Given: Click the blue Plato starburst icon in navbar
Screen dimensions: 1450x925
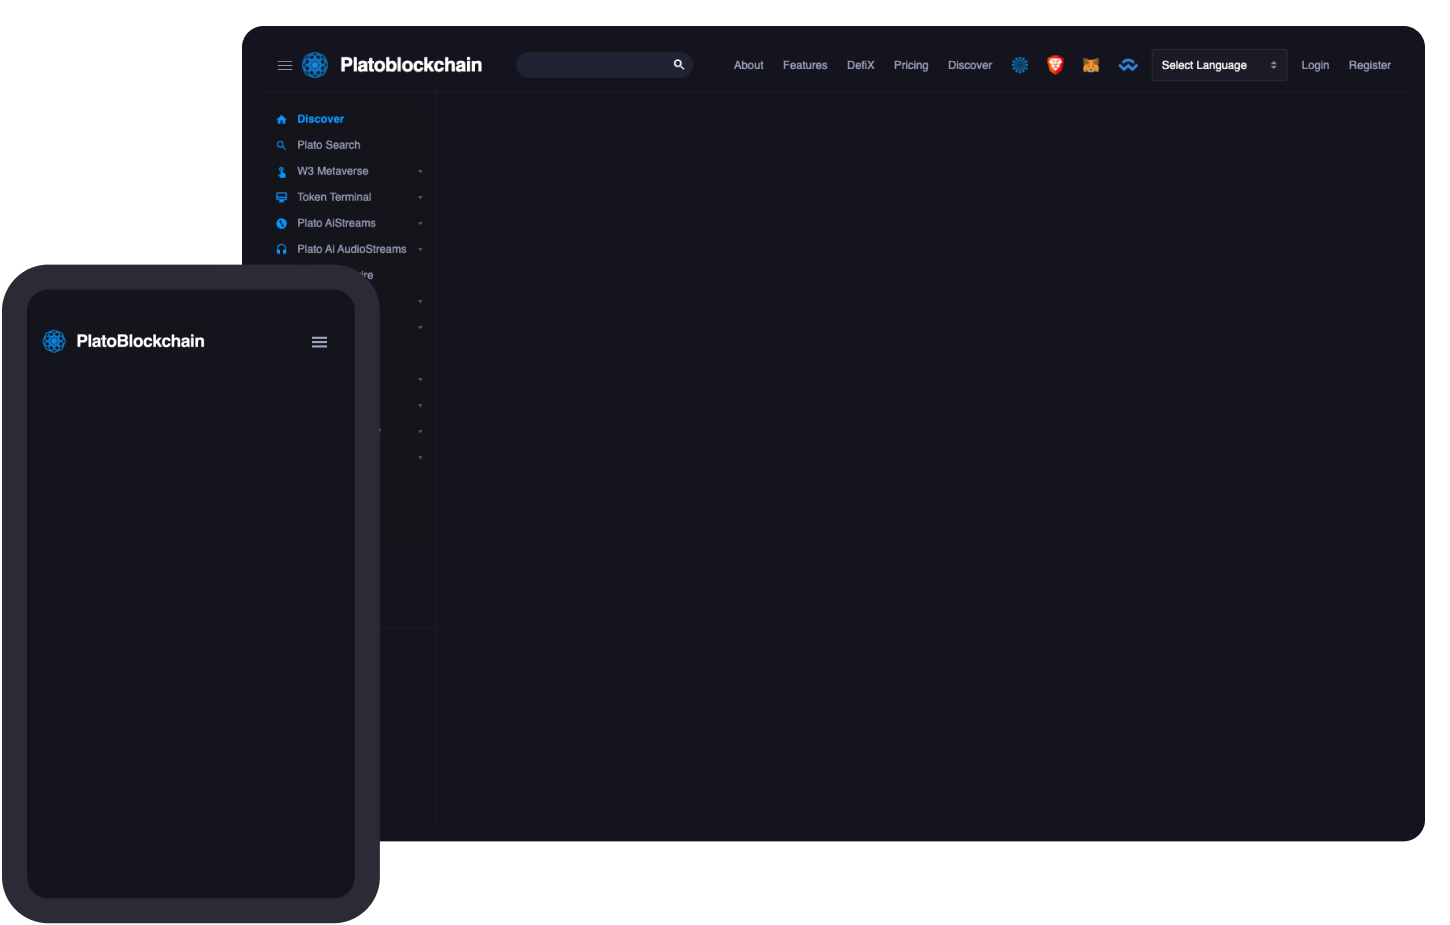Looking at the screenshot, I should tap(1020, 65).
